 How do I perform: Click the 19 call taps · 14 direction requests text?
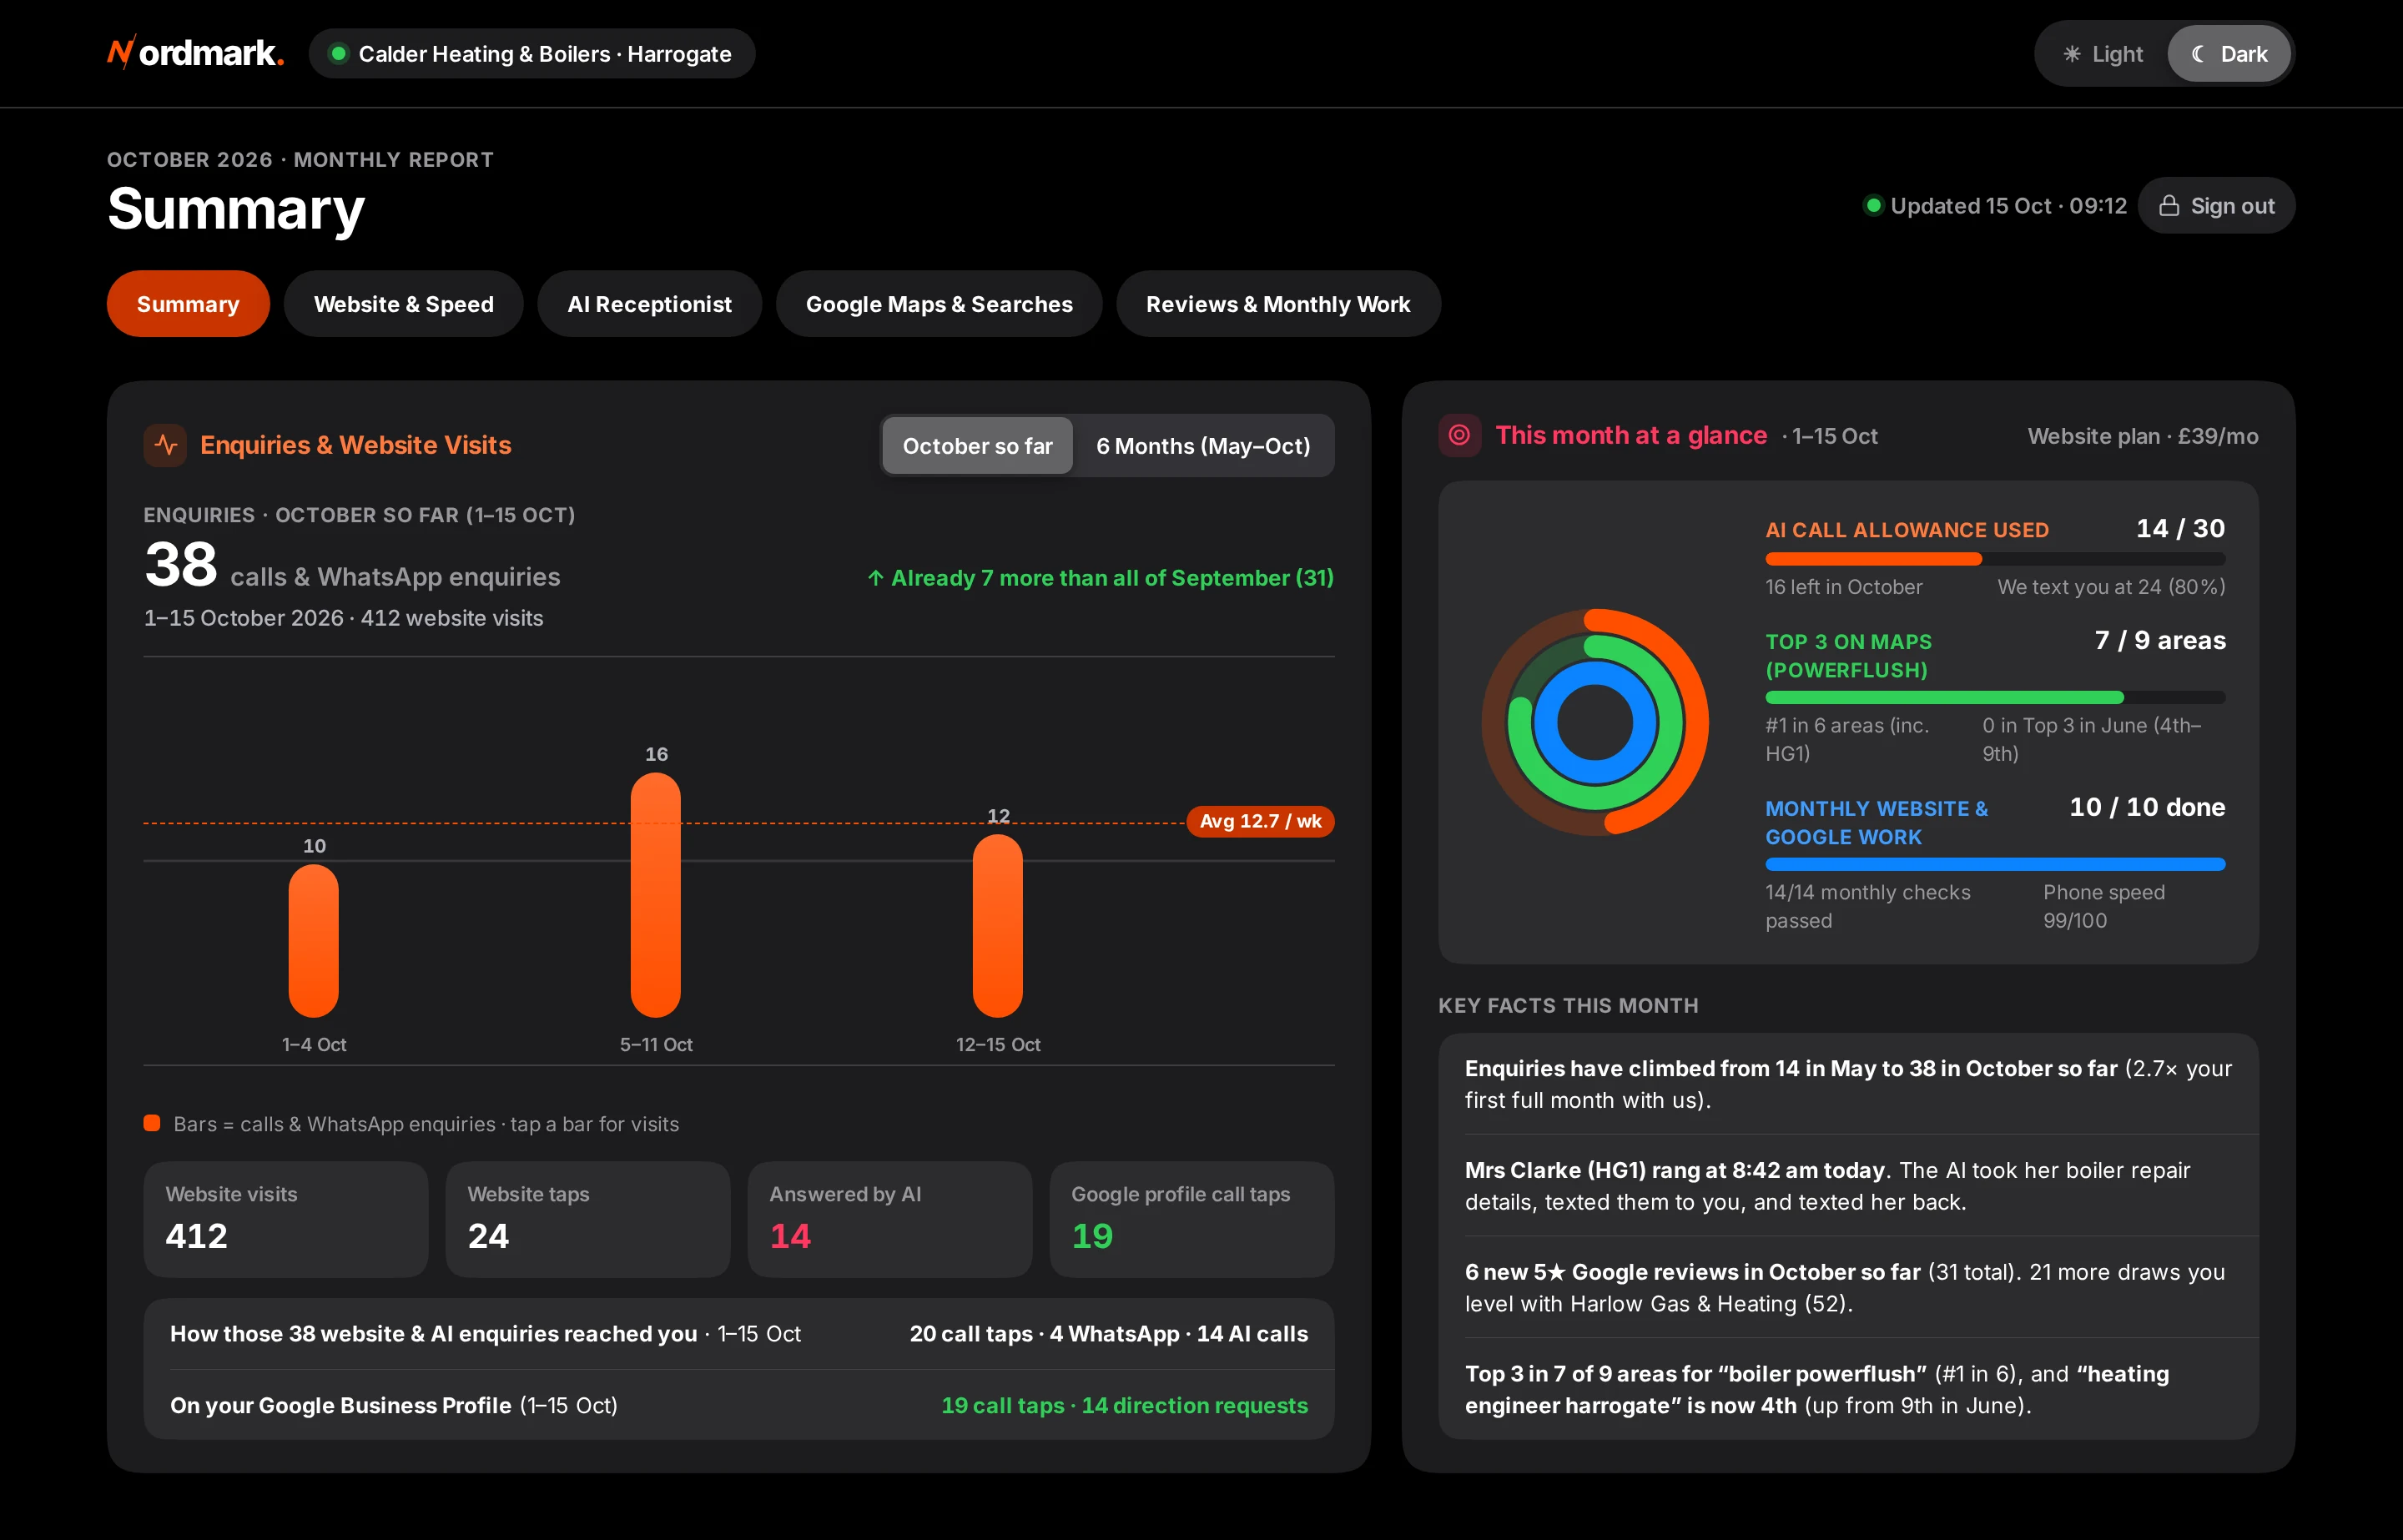[x=1124, y=1405]
